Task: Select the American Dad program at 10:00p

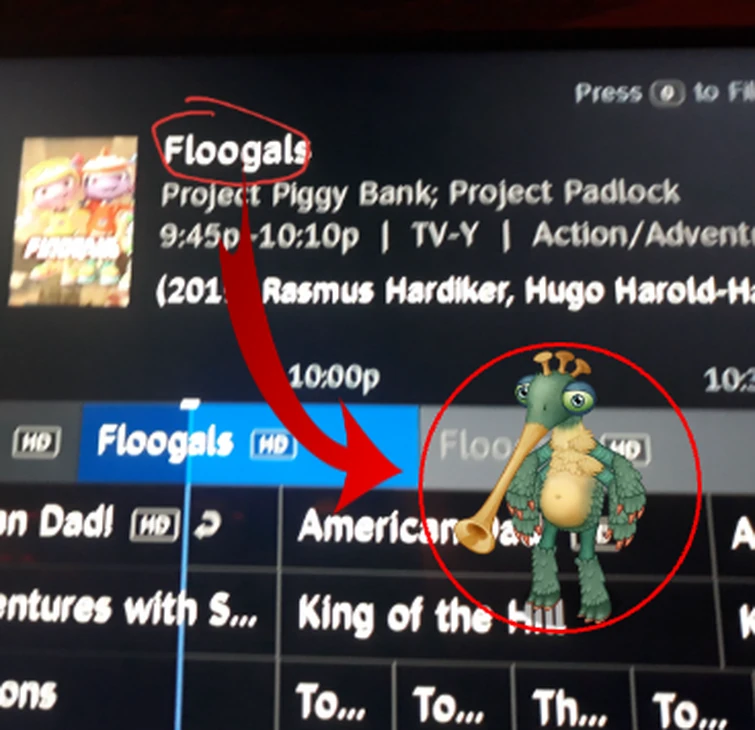Action: 496,529
